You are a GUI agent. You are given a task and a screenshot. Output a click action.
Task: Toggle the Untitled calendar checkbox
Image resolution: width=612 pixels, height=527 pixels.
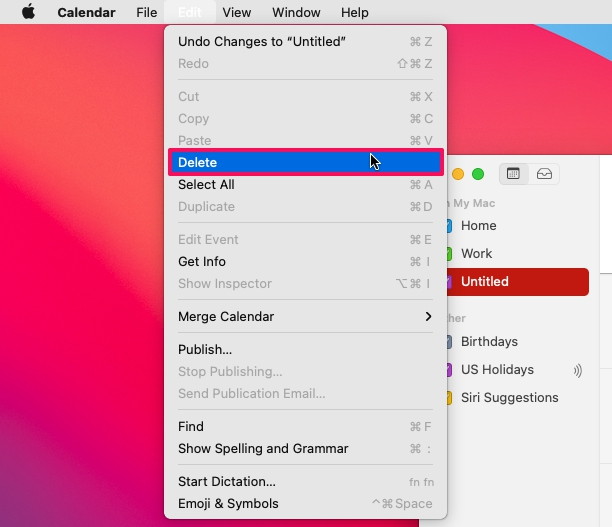tap(449, 282)
